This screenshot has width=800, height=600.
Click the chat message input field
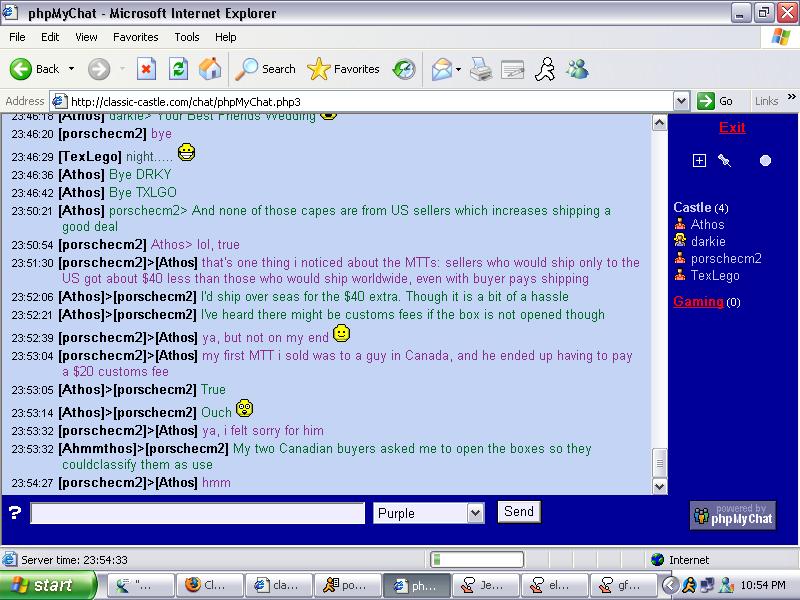pyautogui.click(x=198, y=513)
